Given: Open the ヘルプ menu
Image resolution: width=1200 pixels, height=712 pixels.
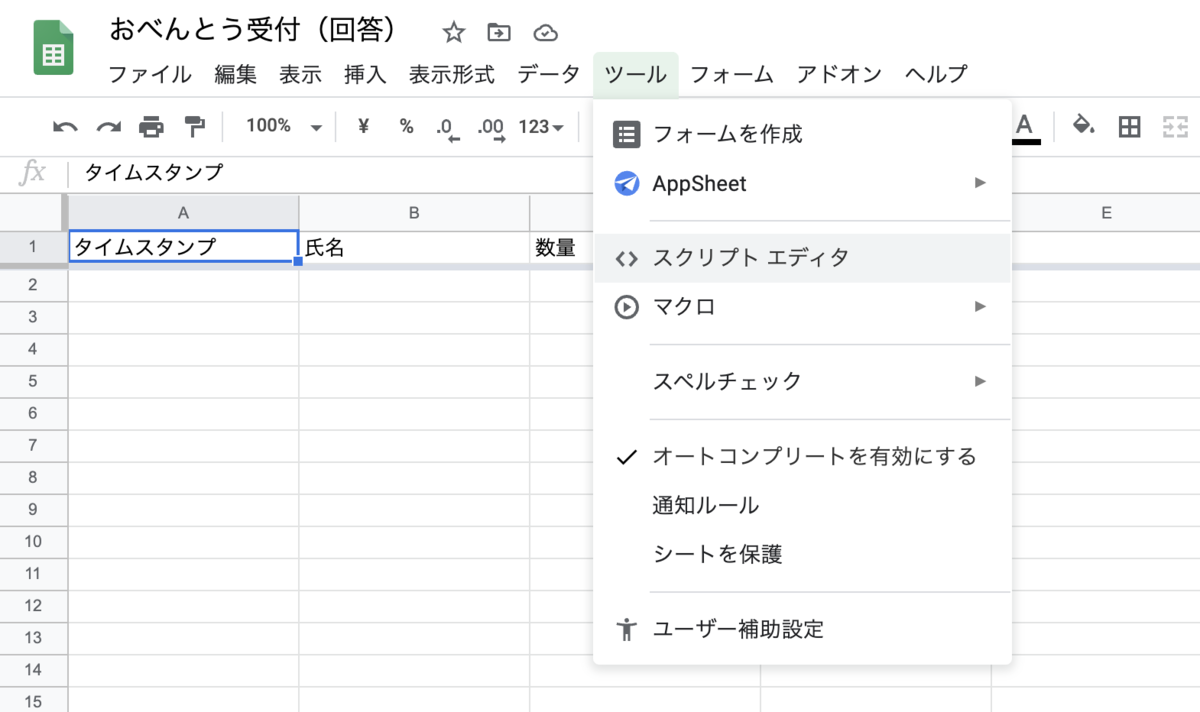Looking at the screenshot, I should point(936,75).
